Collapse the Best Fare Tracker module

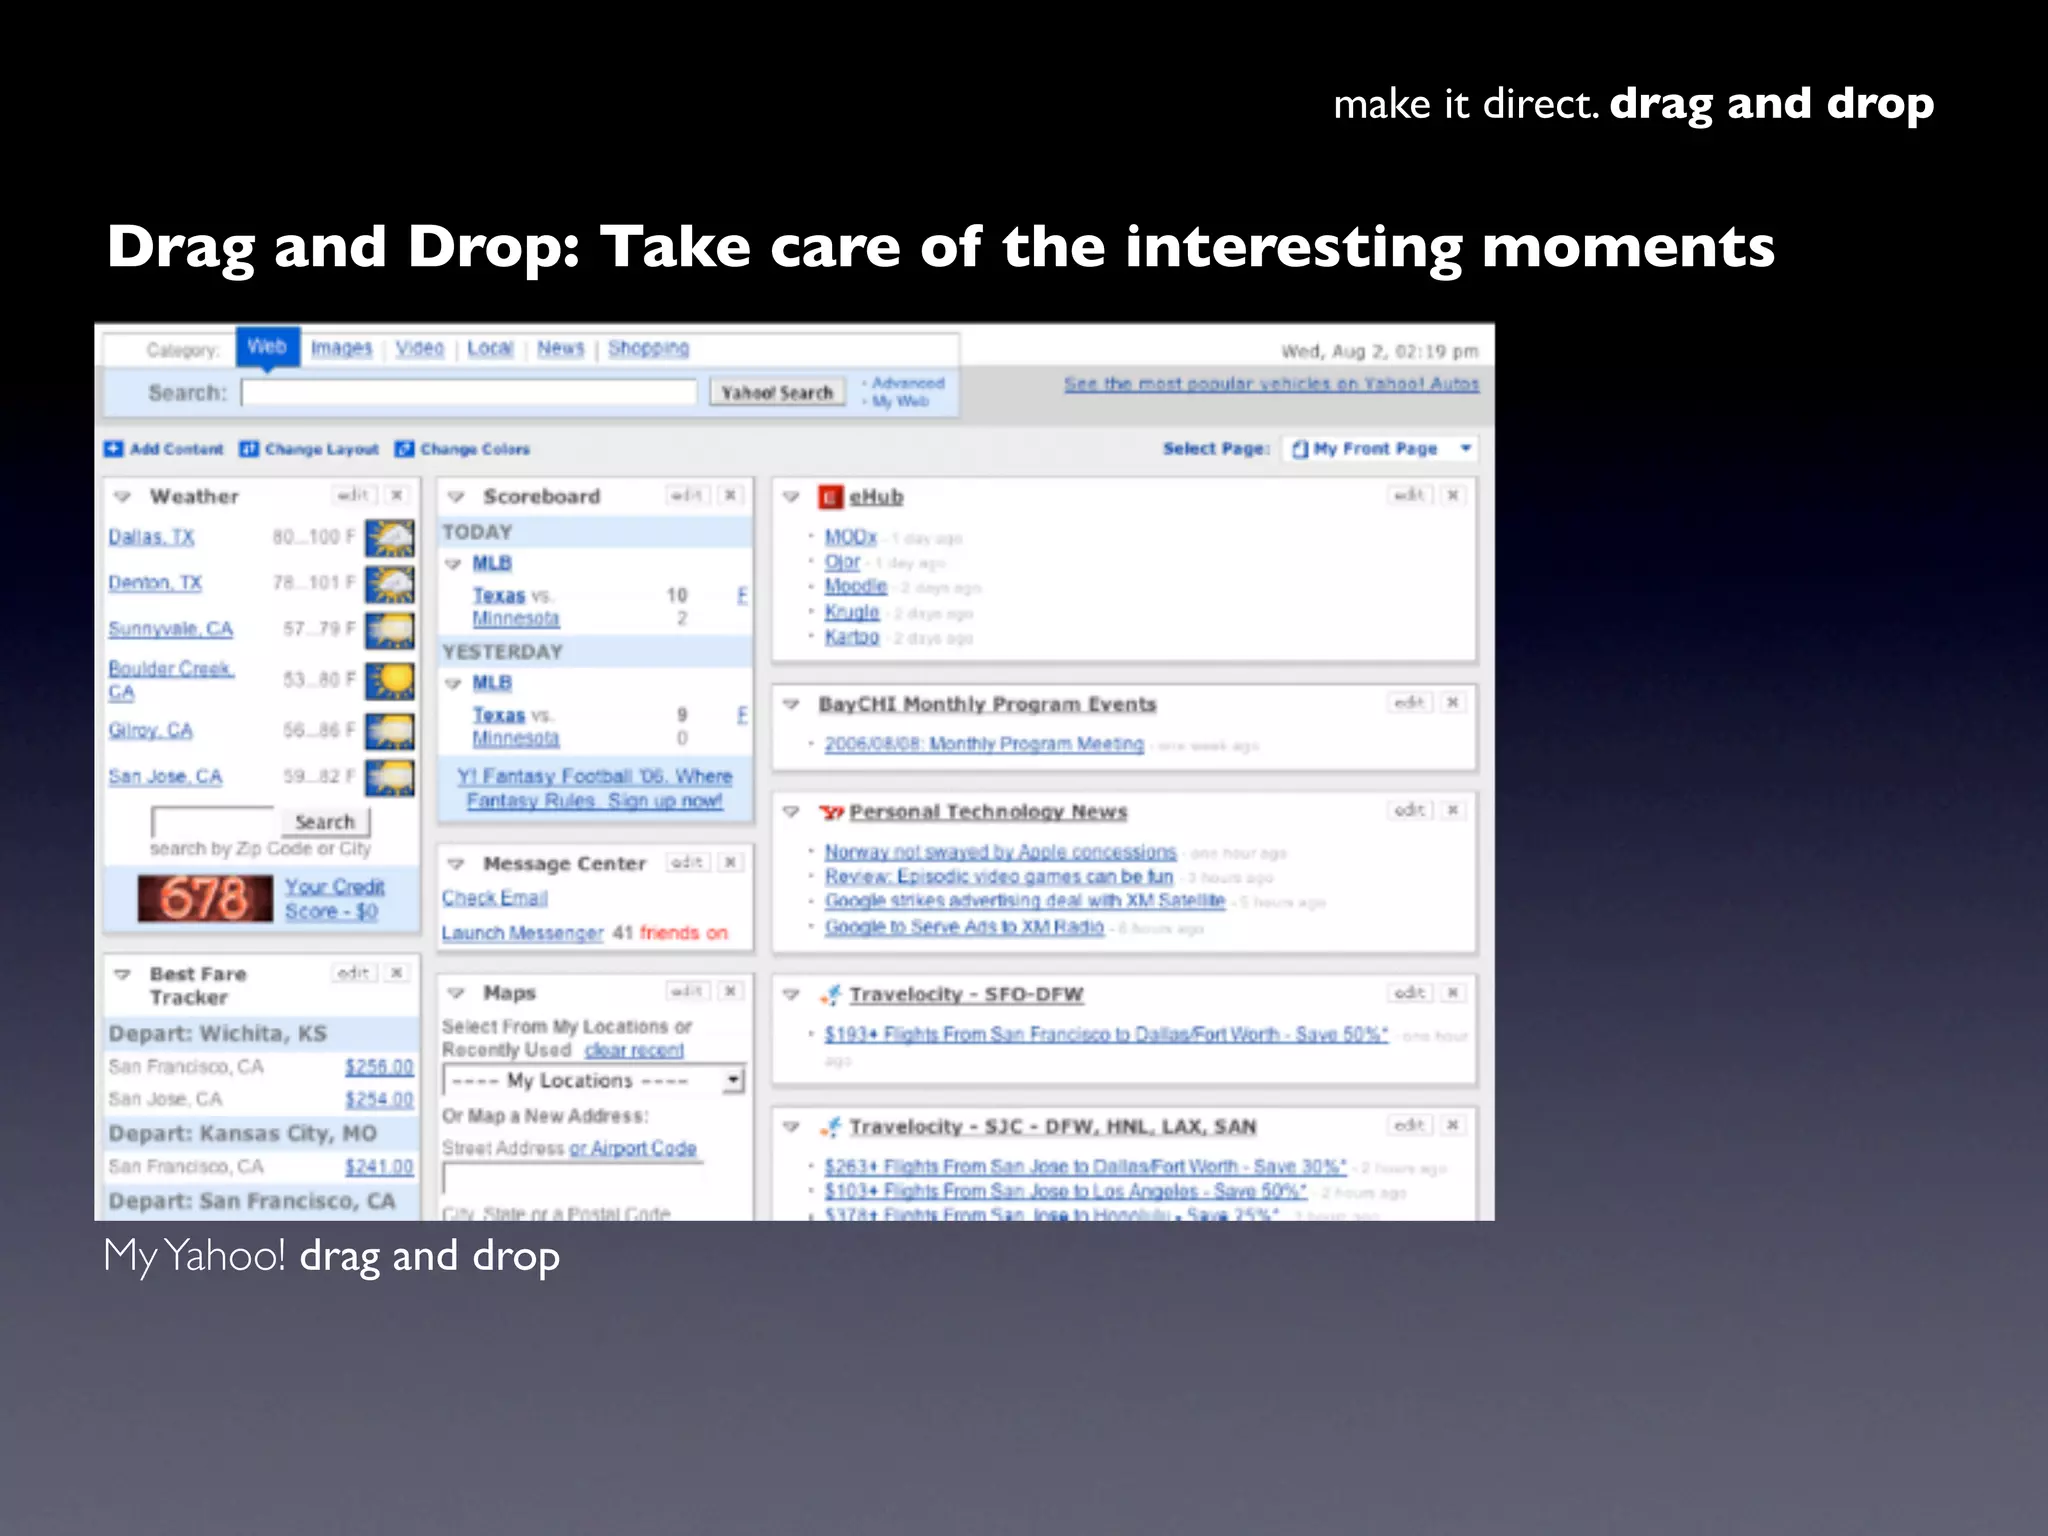click(123, 974)
